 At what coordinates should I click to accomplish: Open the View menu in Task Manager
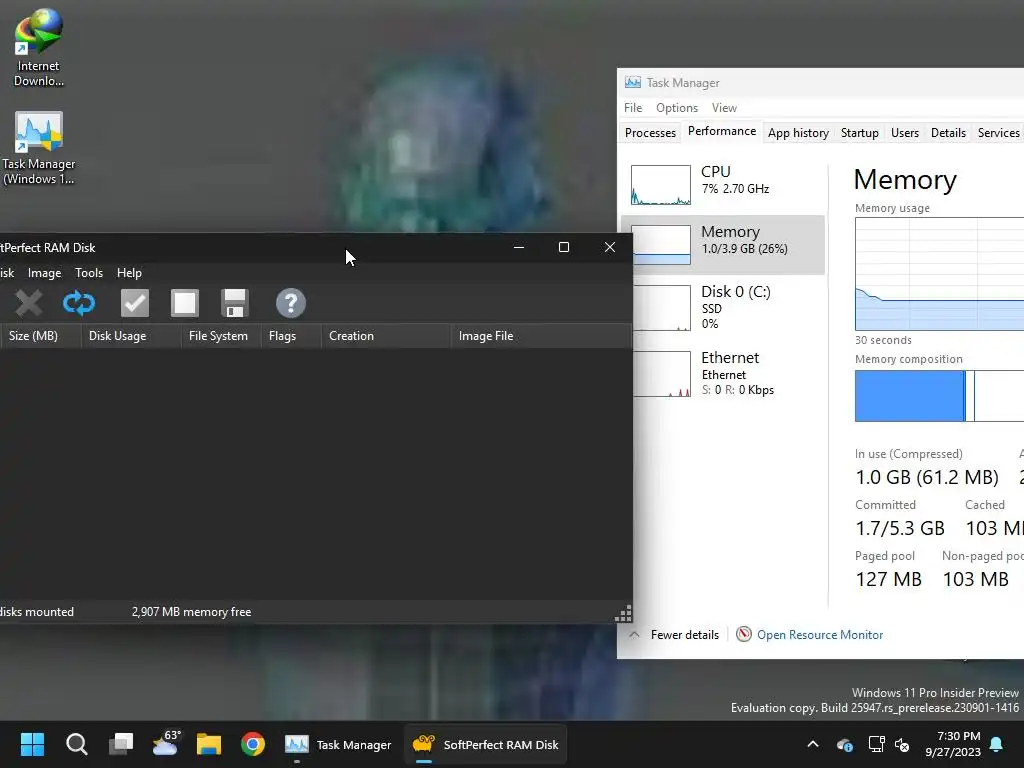[x=724, y=108]
